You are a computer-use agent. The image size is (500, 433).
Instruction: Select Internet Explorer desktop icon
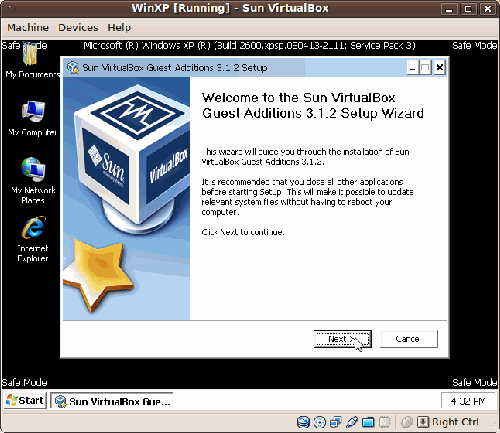coord(33,239)
